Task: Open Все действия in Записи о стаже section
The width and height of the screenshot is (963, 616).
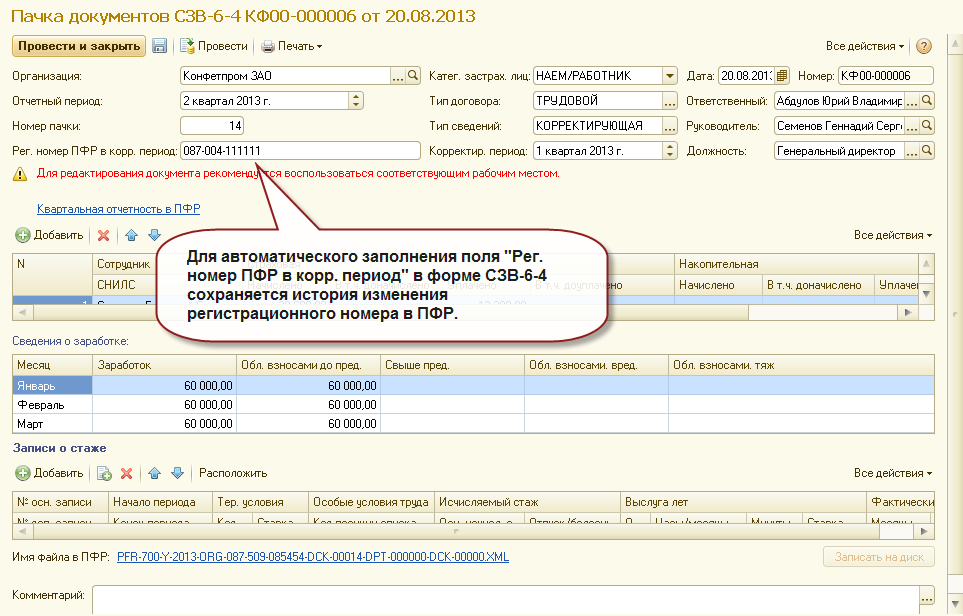Action: (x=893, y=474)
